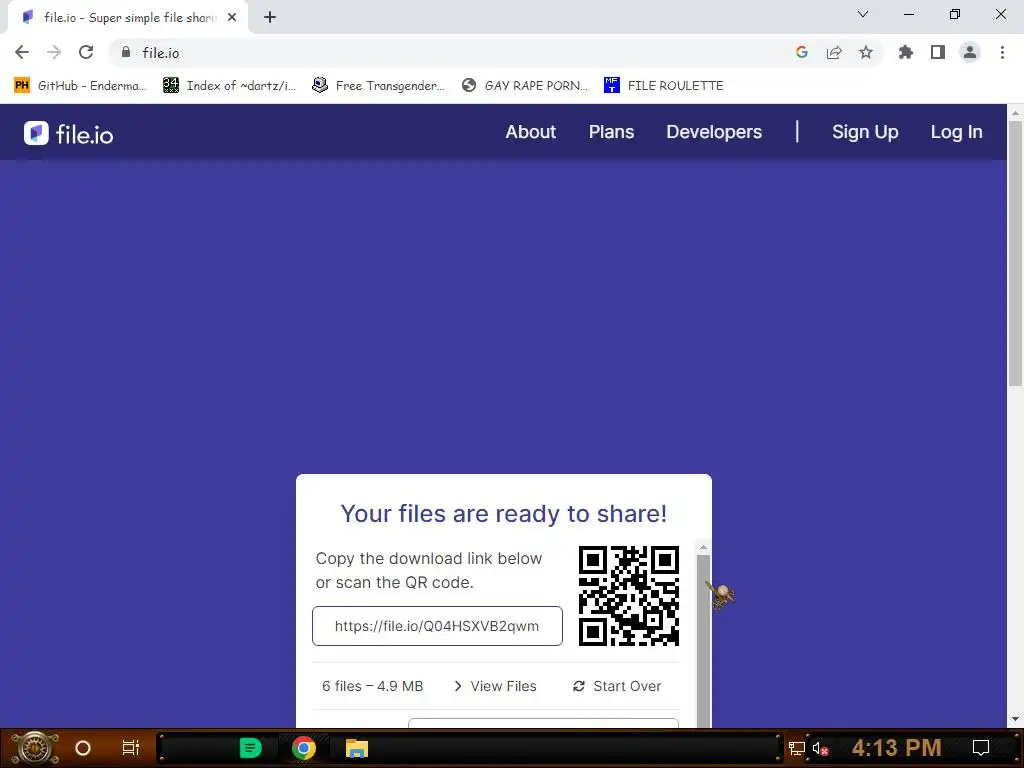The height and width of the screenshot is (768, 1024).
Task: Click the Google icon in the address bar
Action: coord(802,52)
